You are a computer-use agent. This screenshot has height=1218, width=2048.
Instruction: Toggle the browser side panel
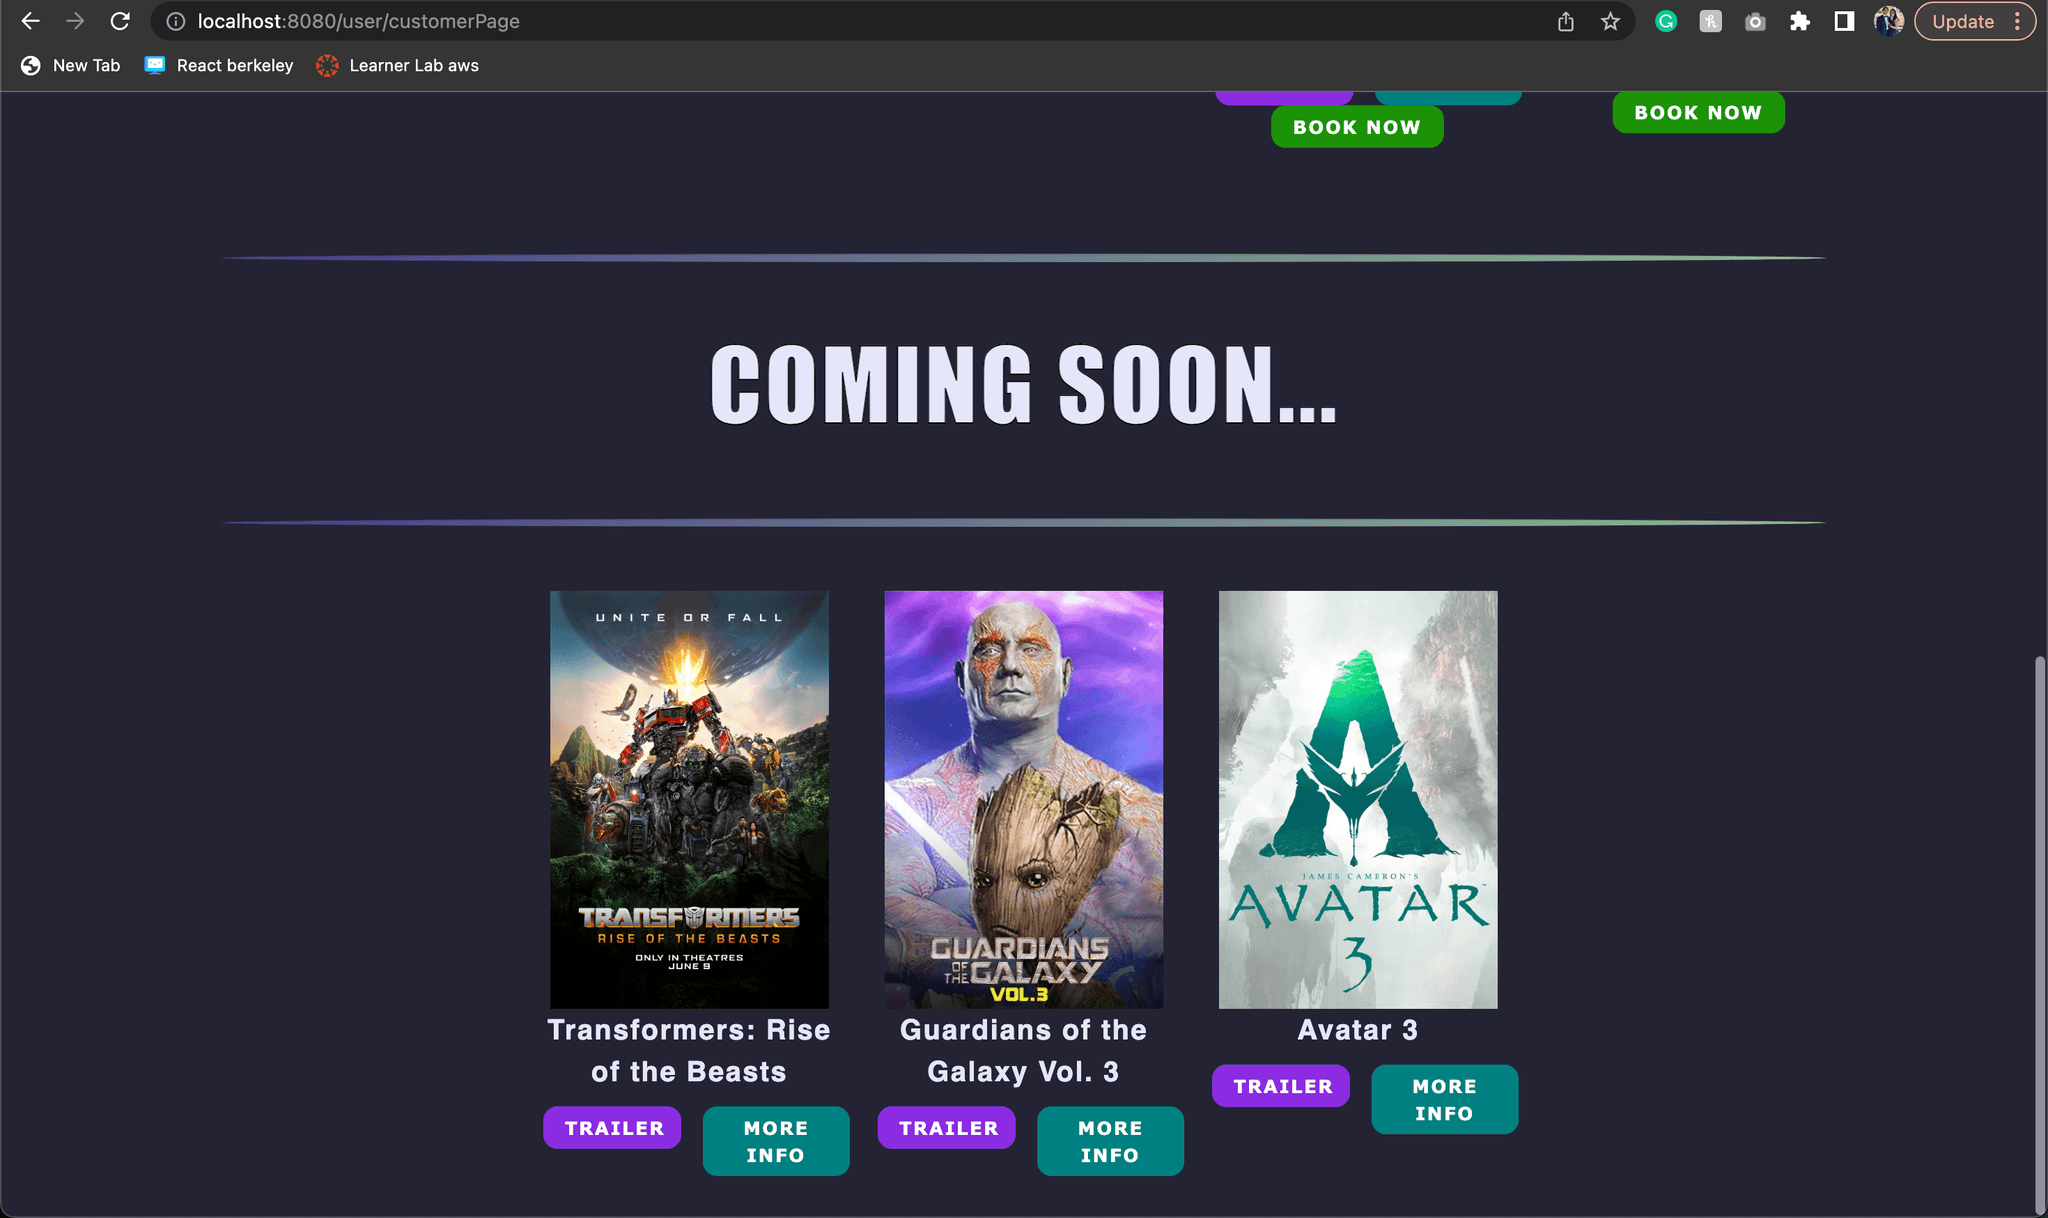coord(1844,21)
